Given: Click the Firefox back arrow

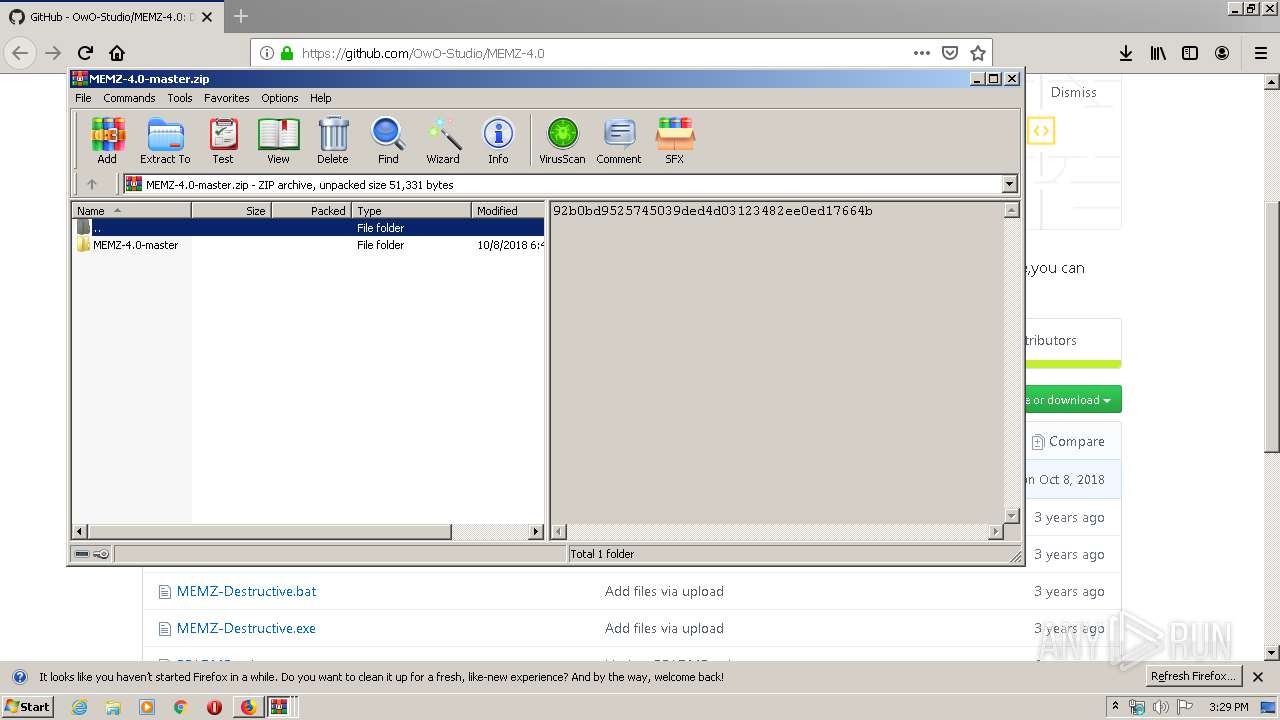Looking at the screenshot, I should [x=20, y=53].
